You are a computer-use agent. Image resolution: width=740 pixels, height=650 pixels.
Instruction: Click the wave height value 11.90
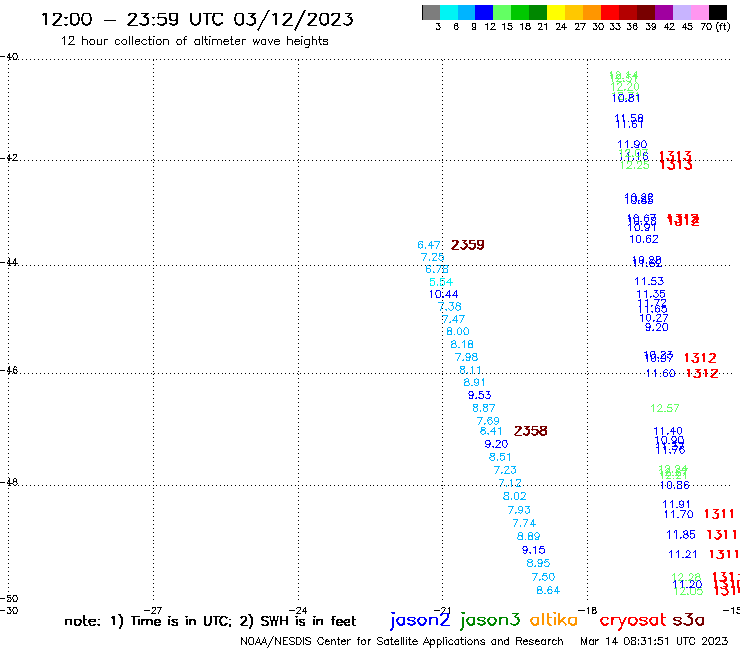click(x=632, y=144)
